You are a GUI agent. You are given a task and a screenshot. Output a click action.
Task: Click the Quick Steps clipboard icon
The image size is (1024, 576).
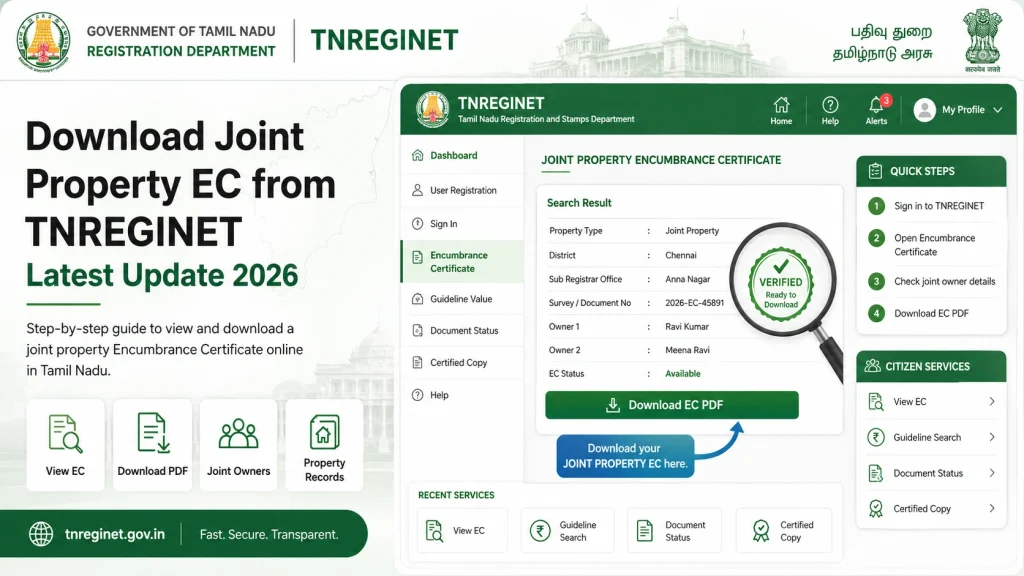[875, 171]
